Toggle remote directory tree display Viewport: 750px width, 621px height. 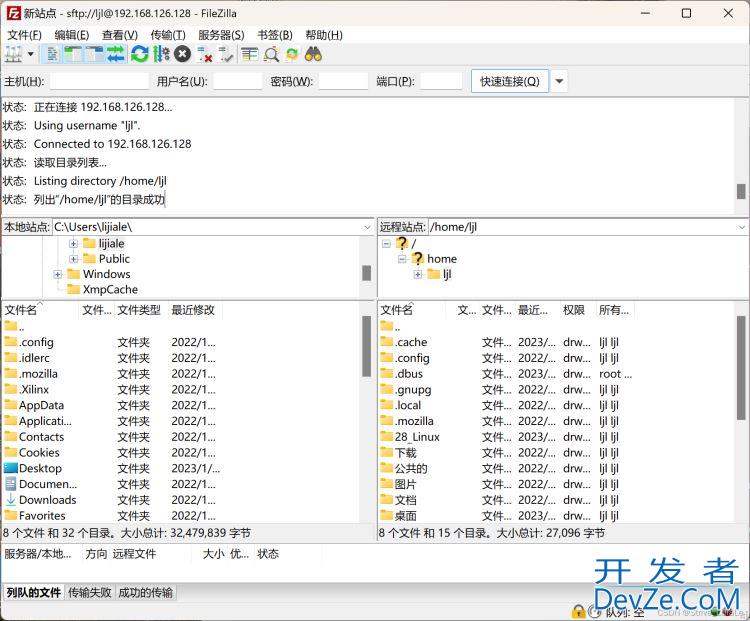[x=94, y=55]
